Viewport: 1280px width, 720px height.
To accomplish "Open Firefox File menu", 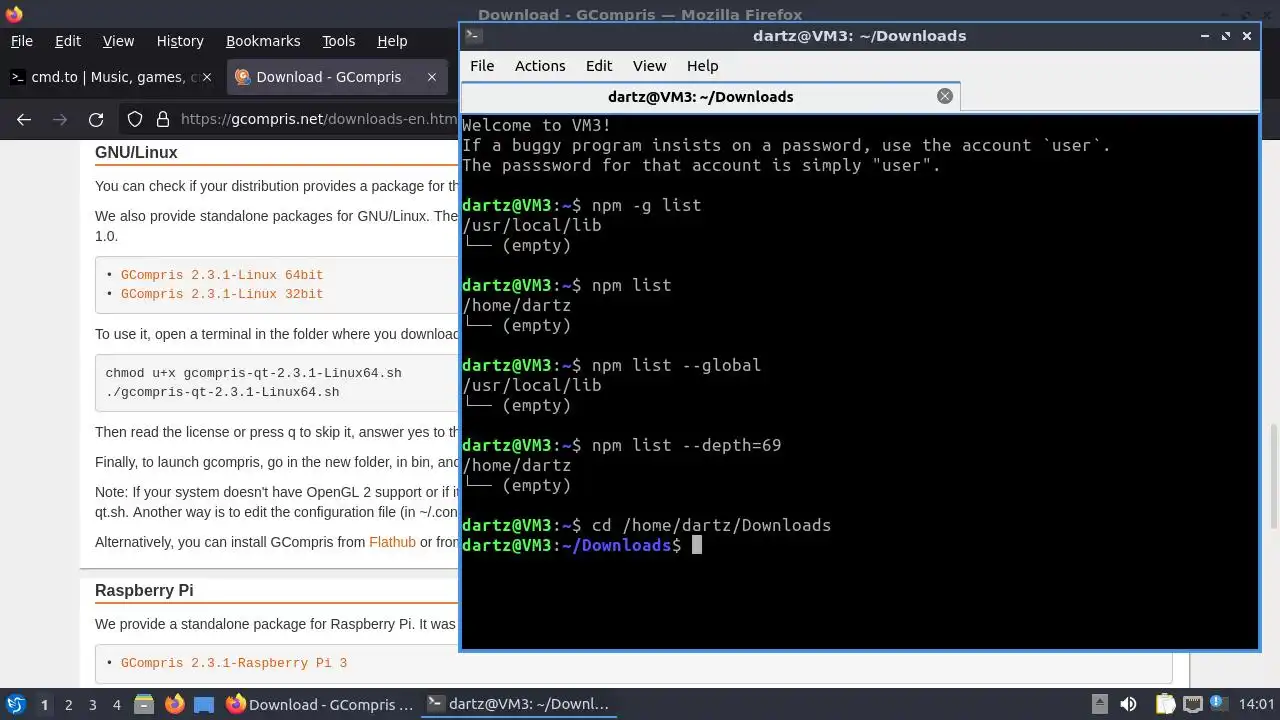I will coord(21,41).
